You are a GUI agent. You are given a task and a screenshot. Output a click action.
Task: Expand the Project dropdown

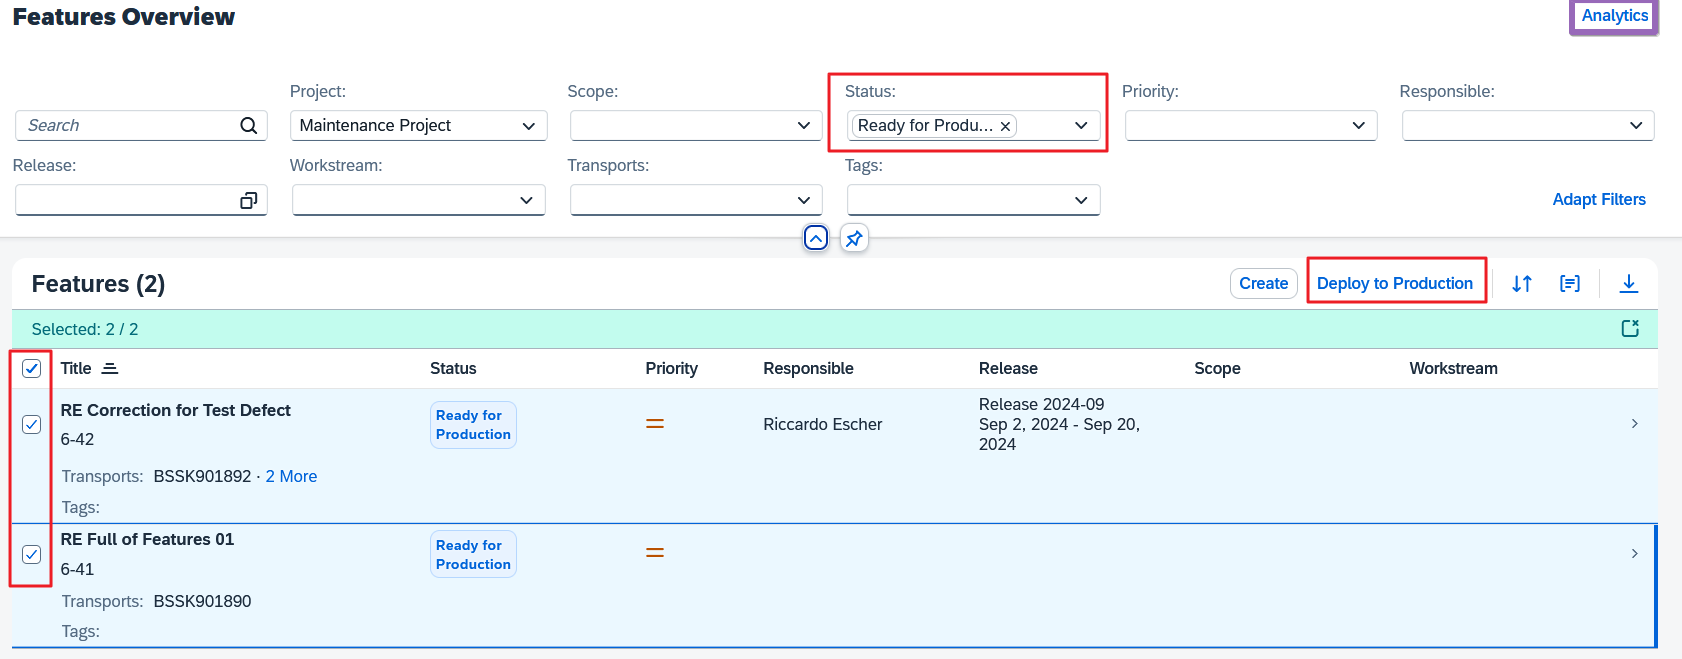point(528,126)
